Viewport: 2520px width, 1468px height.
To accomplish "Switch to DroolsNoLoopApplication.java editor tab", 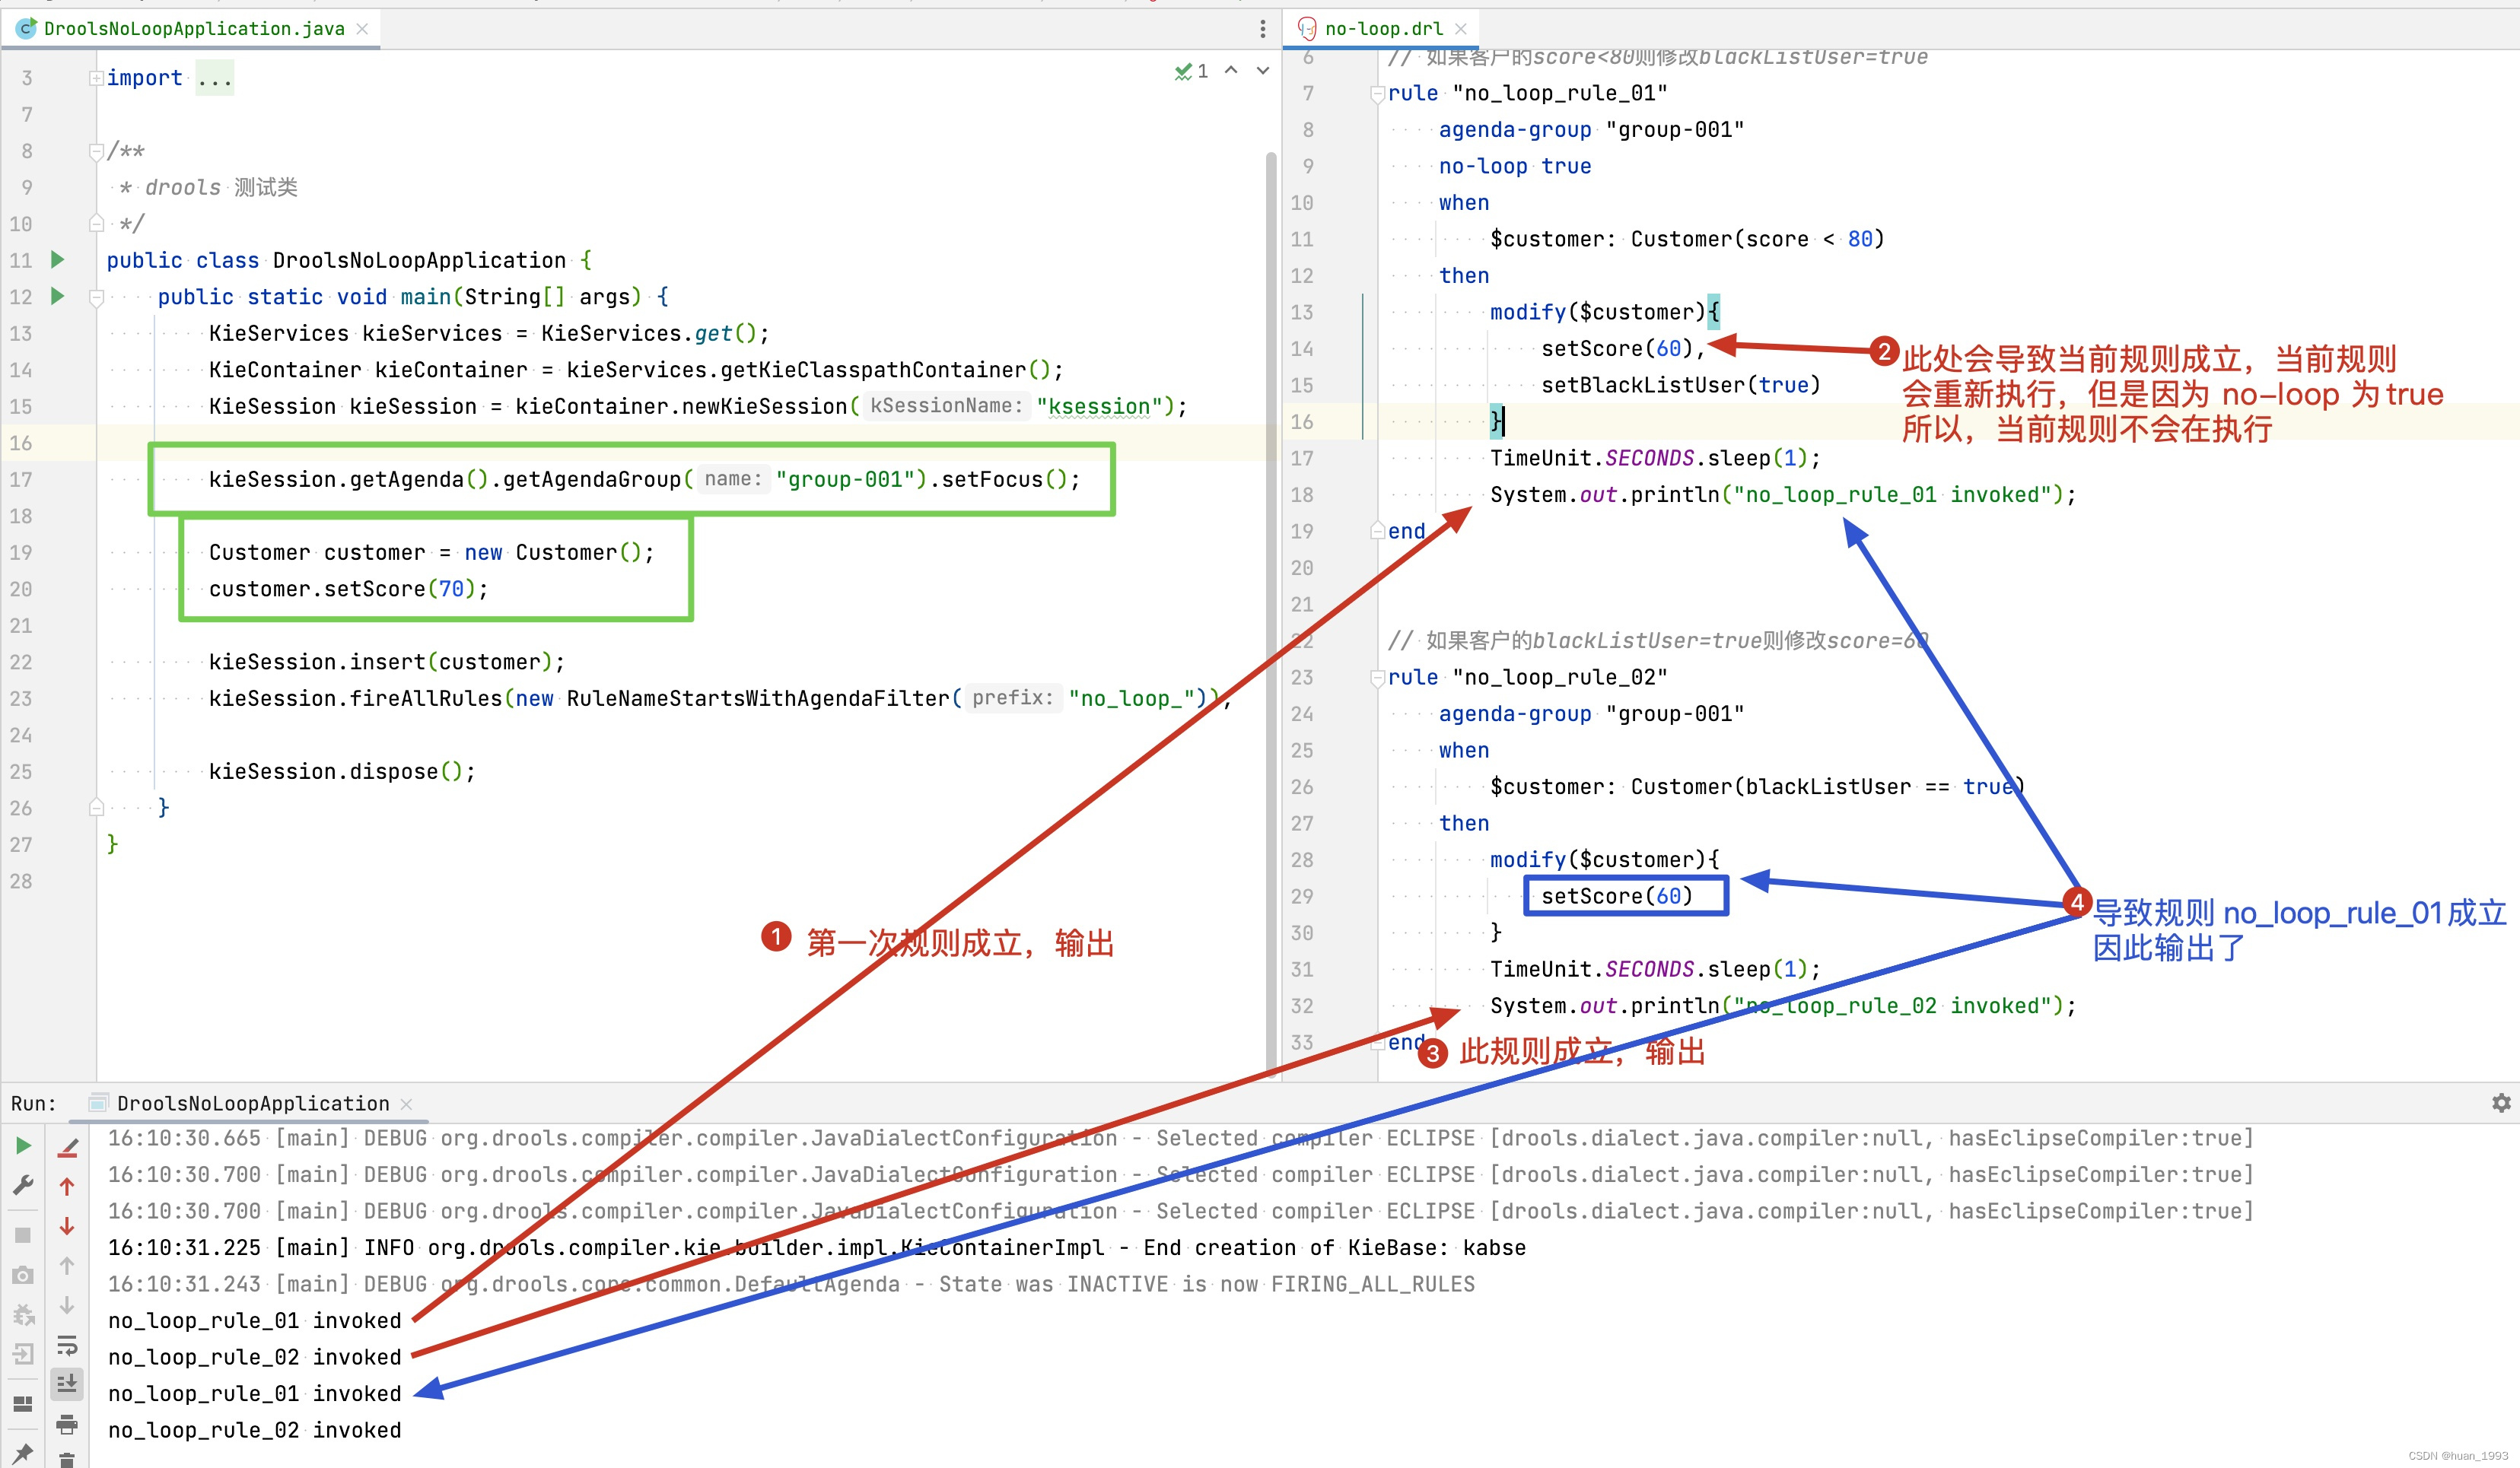I will click(x=193, y=29).
